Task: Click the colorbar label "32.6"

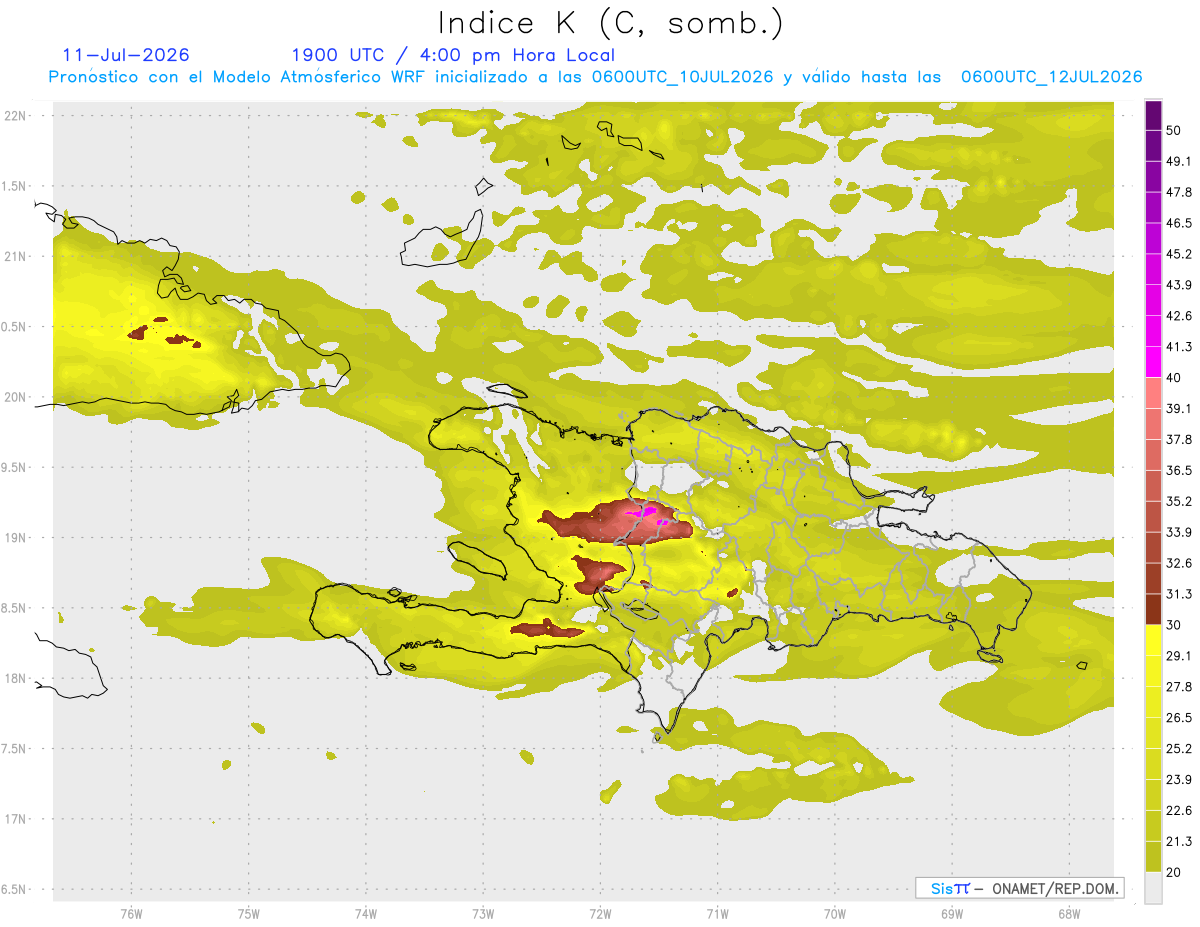Action: pyautogui.click(x=1179, y=563)
